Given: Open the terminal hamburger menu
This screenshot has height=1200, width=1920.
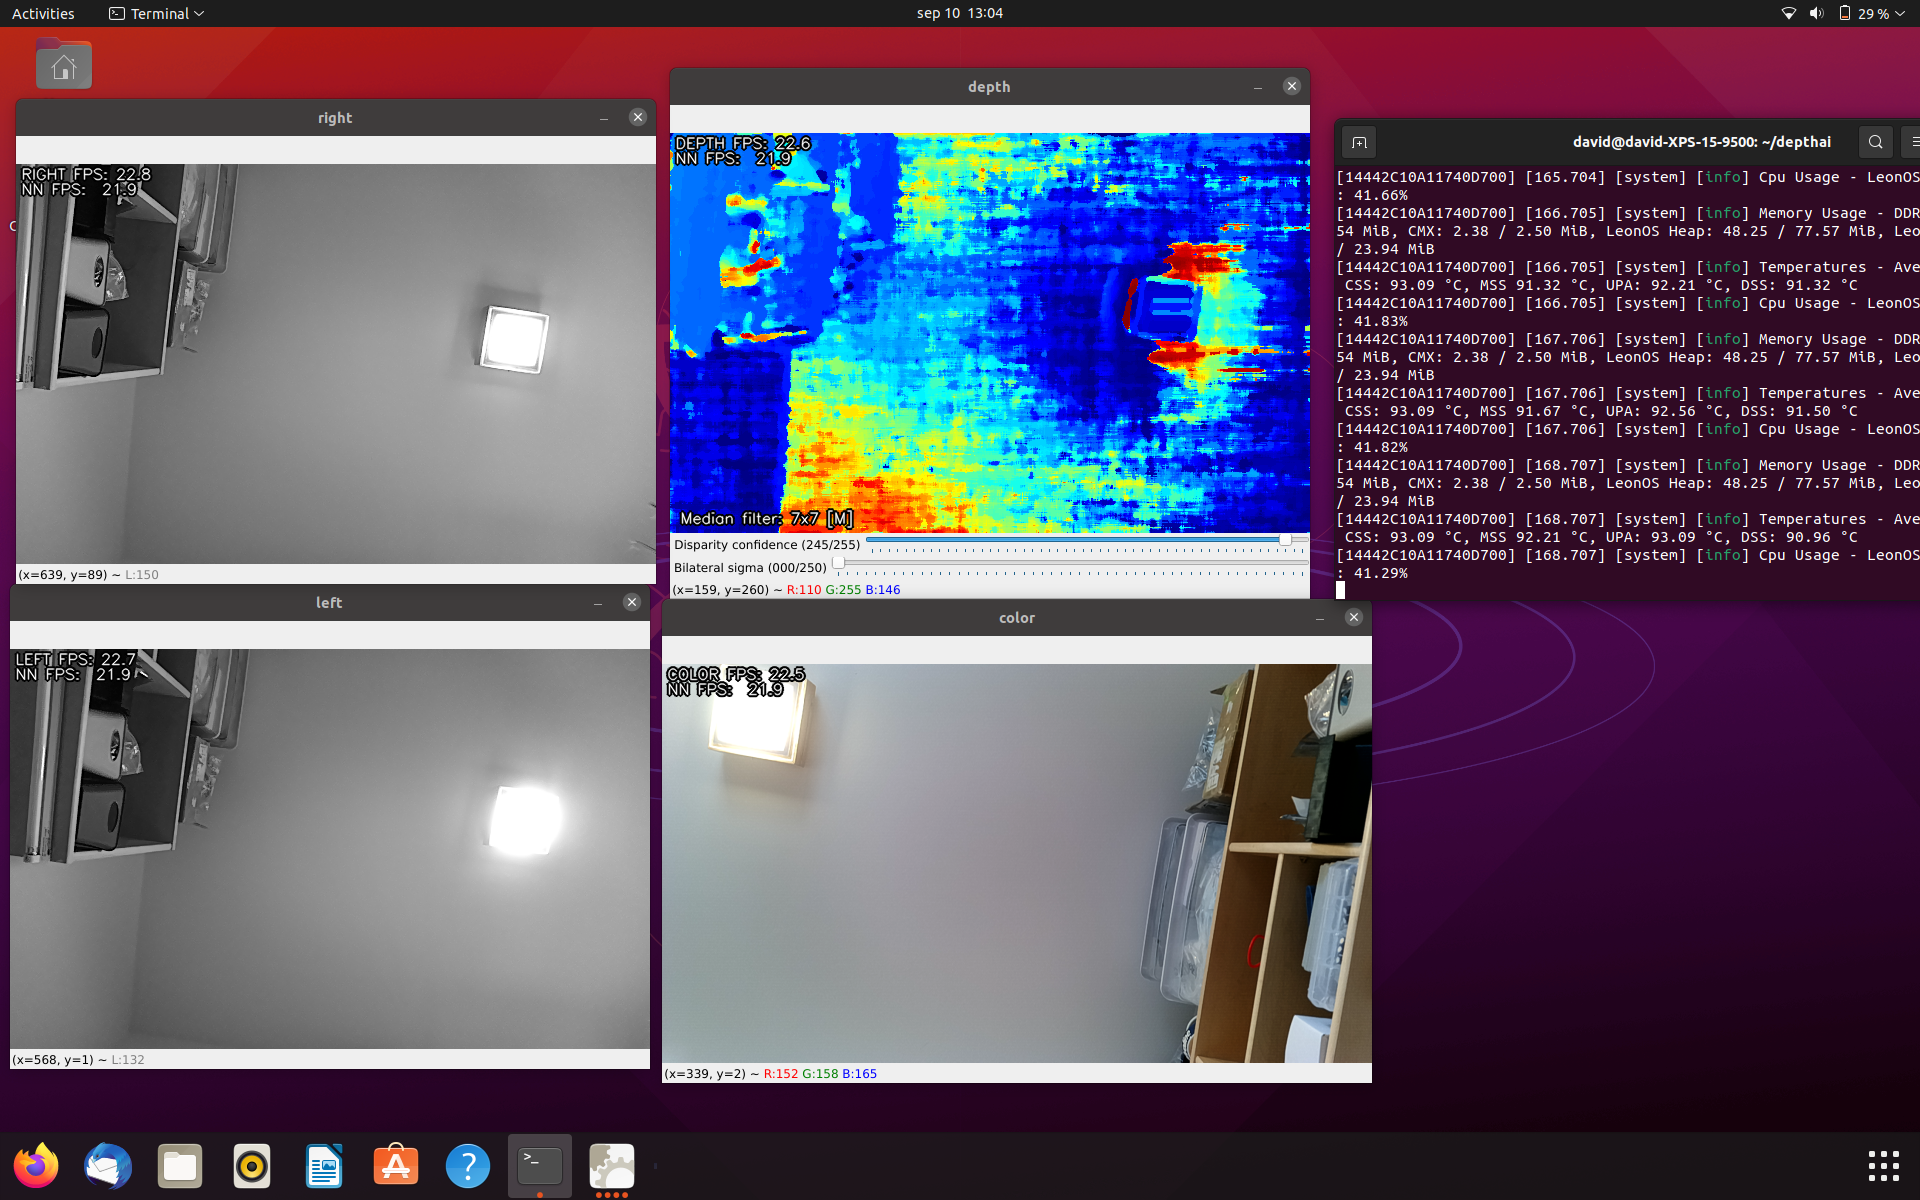Looking at the screenshot, I should pyautogui.click(x=1914, y=141).
